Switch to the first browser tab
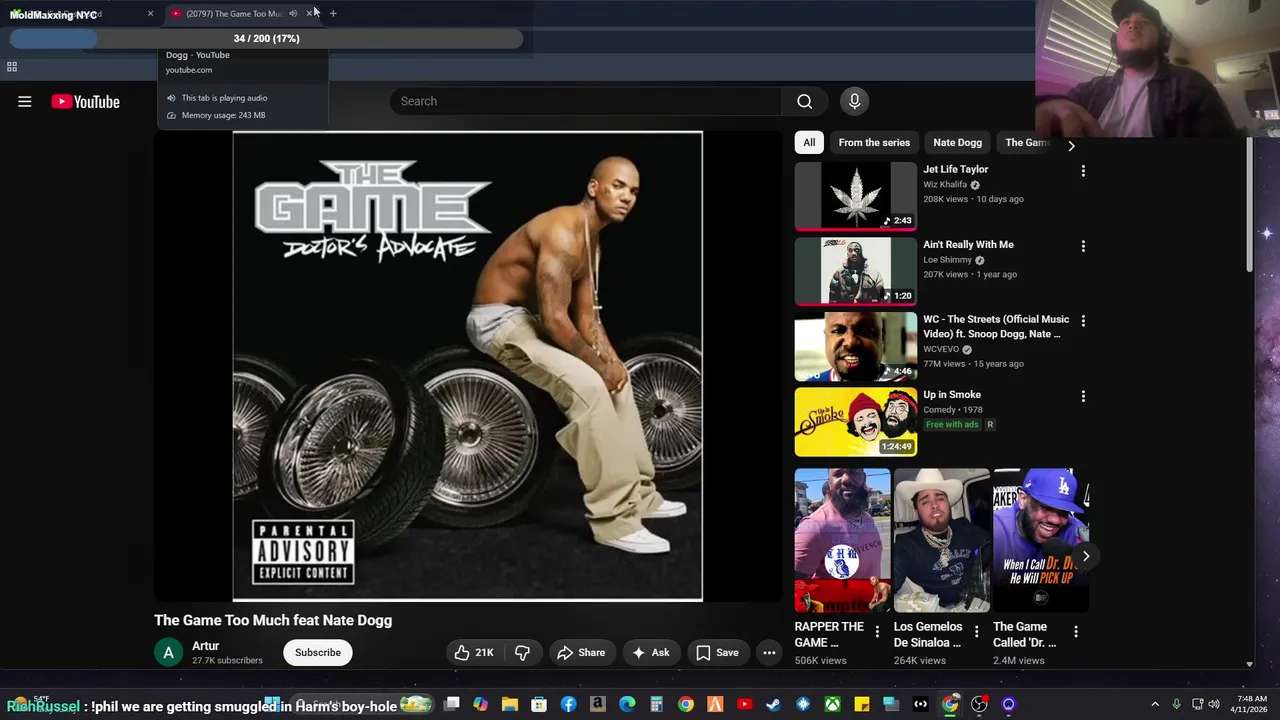 (x=80, y=13)
